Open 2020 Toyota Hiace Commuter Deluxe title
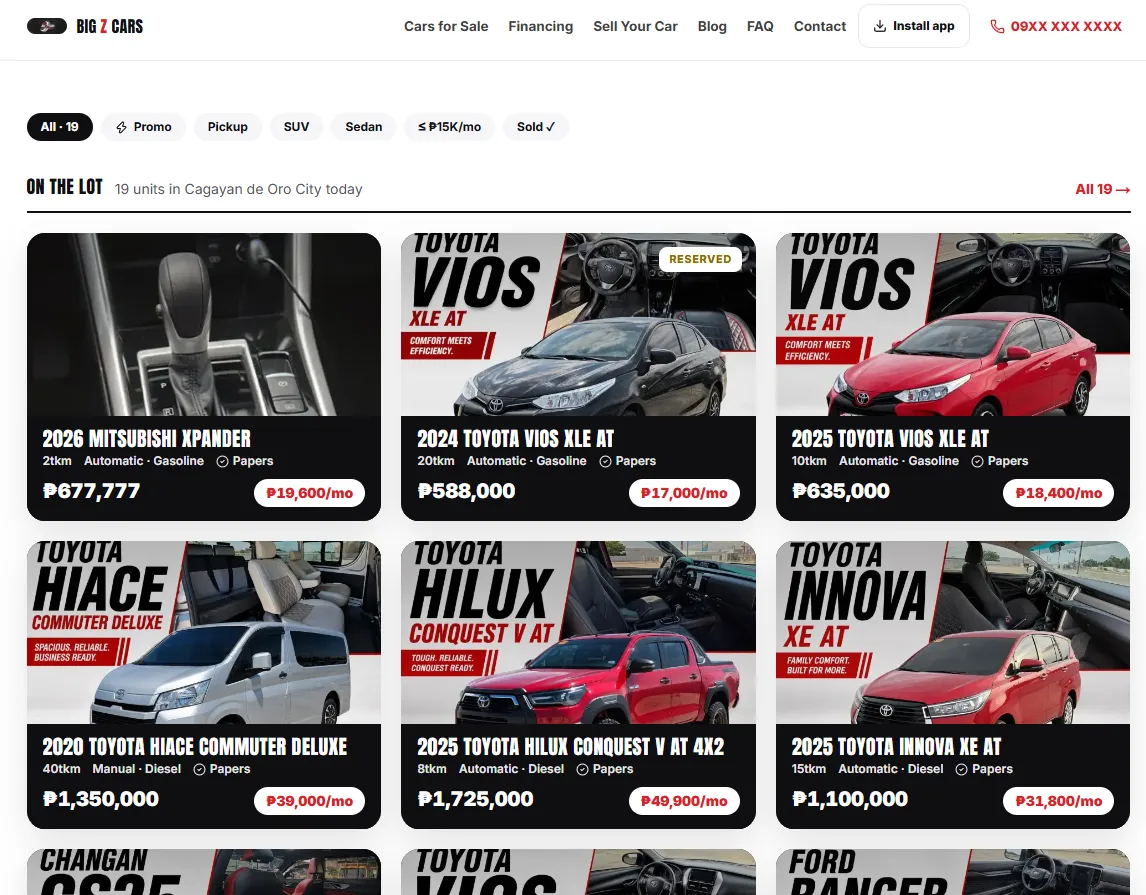The width and height of the screenshot is (1146, 895). [x=194, y=747]
